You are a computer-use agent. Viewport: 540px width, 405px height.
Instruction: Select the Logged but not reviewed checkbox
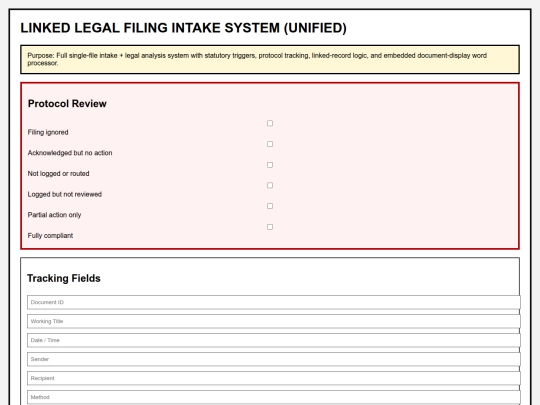click(x=270, y=185)
